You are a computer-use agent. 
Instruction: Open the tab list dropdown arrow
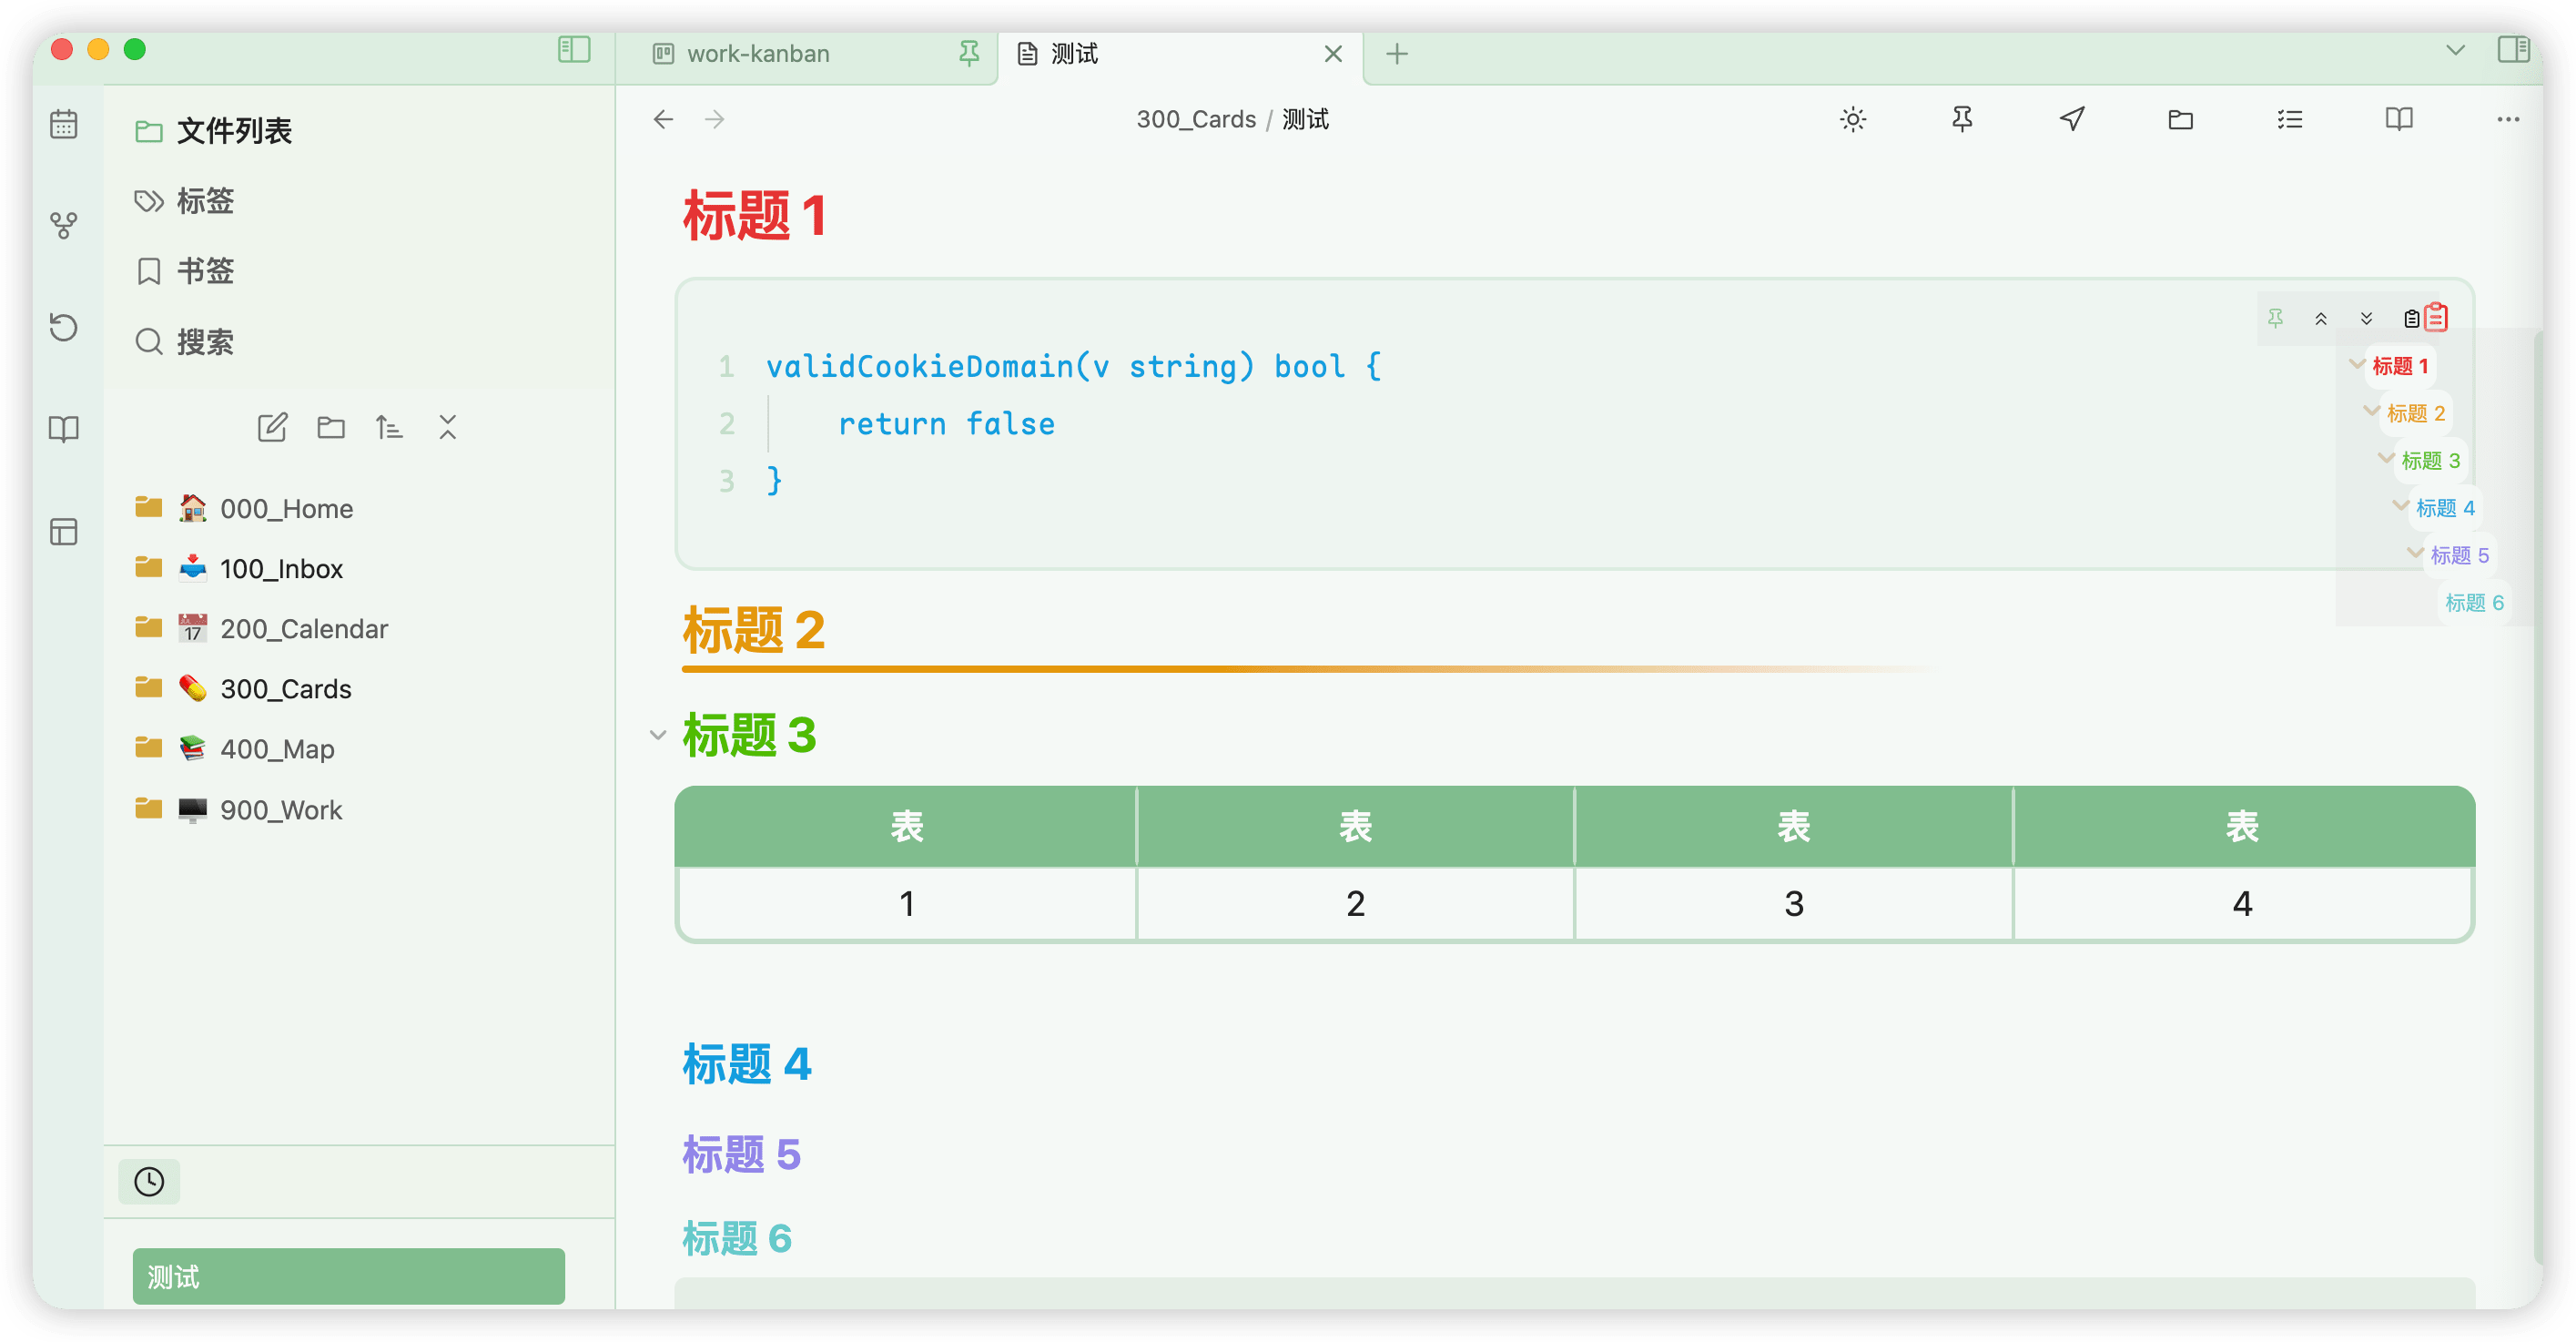pos(2455,50)
